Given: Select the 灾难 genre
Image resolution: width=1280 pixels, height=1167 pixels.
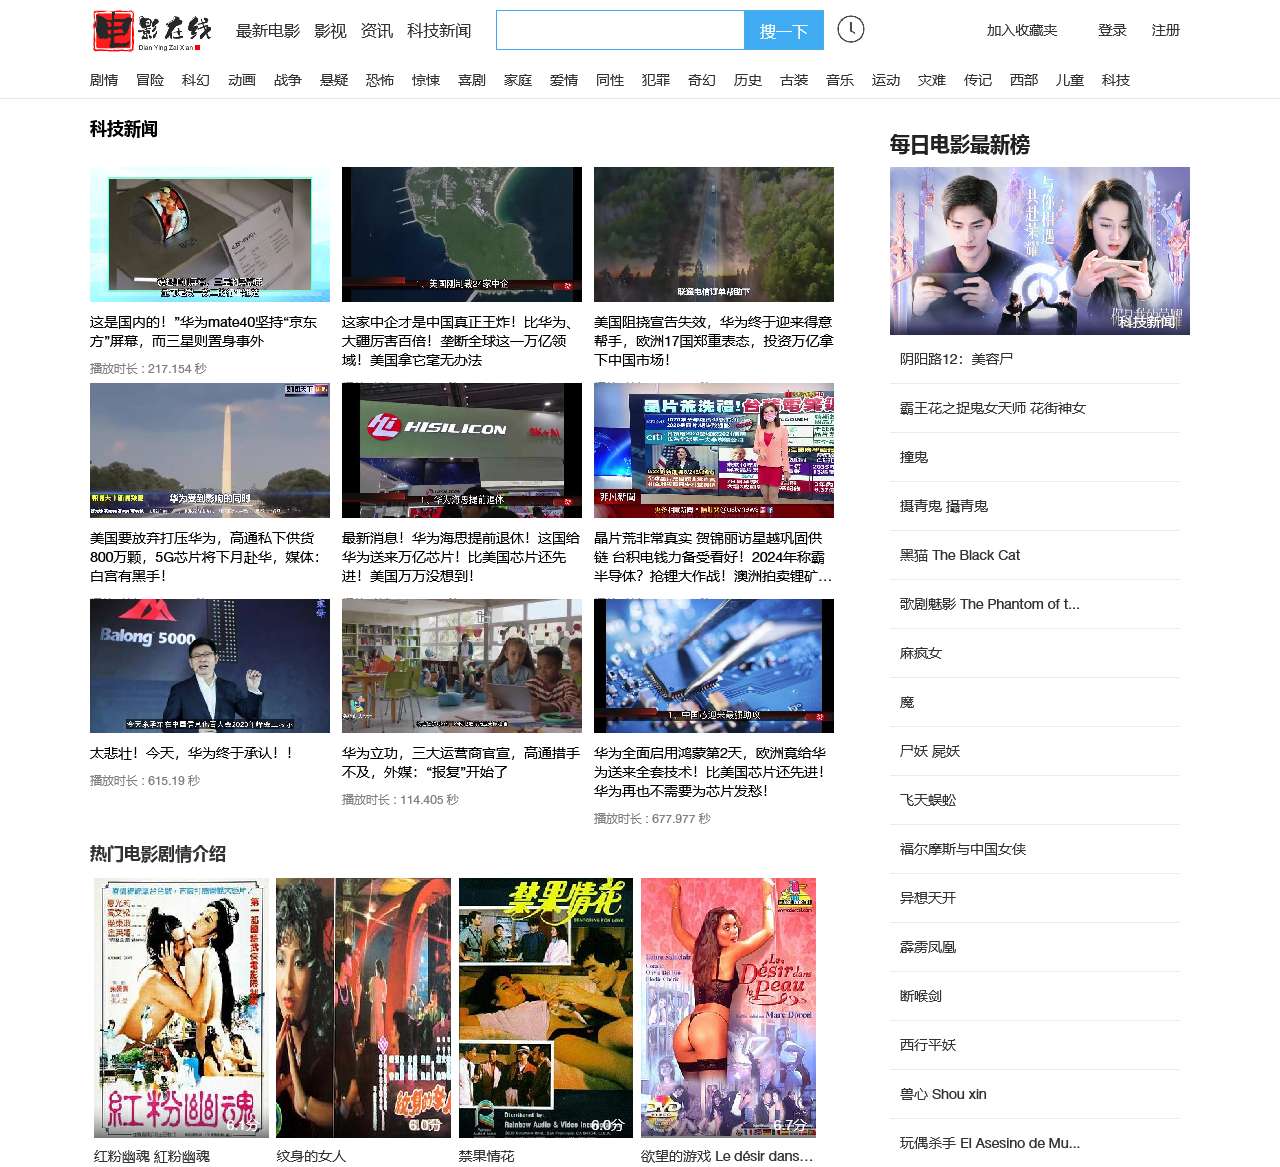Looking at the screenshot, I should (932, 80).
